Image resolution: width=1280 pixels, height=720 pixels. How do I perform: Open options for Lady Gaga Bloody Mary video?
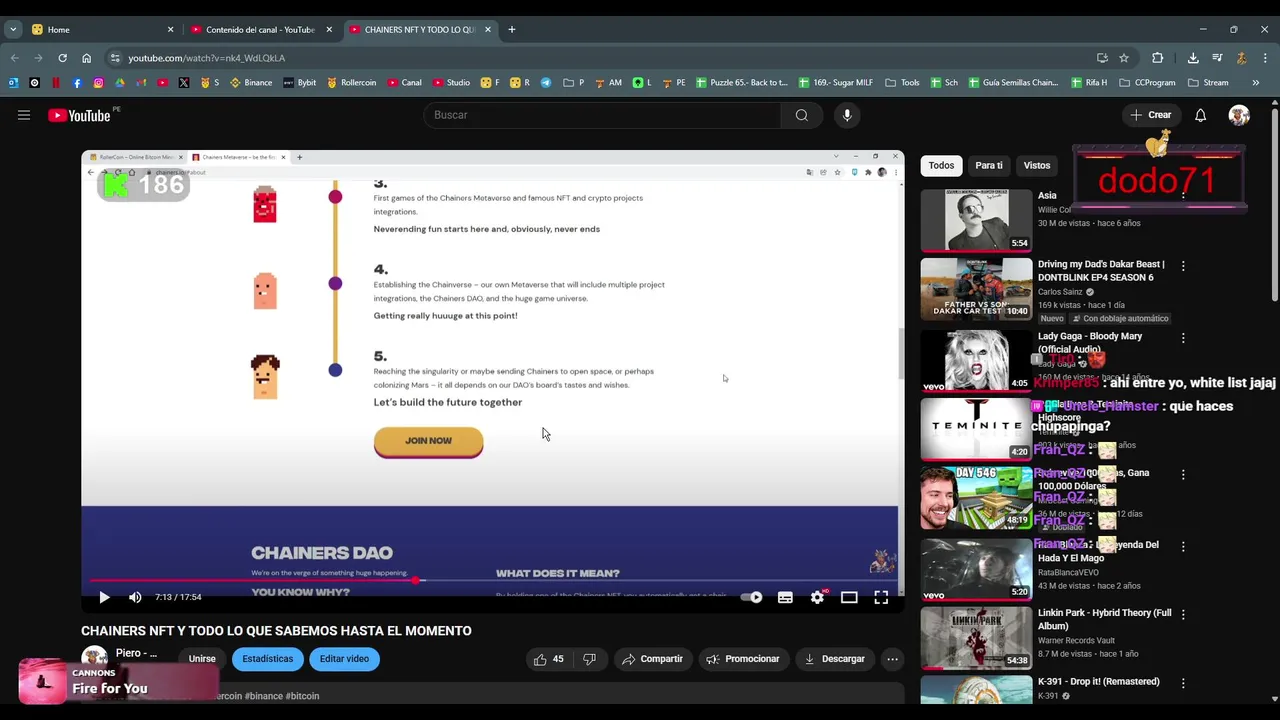[1183, 338]
